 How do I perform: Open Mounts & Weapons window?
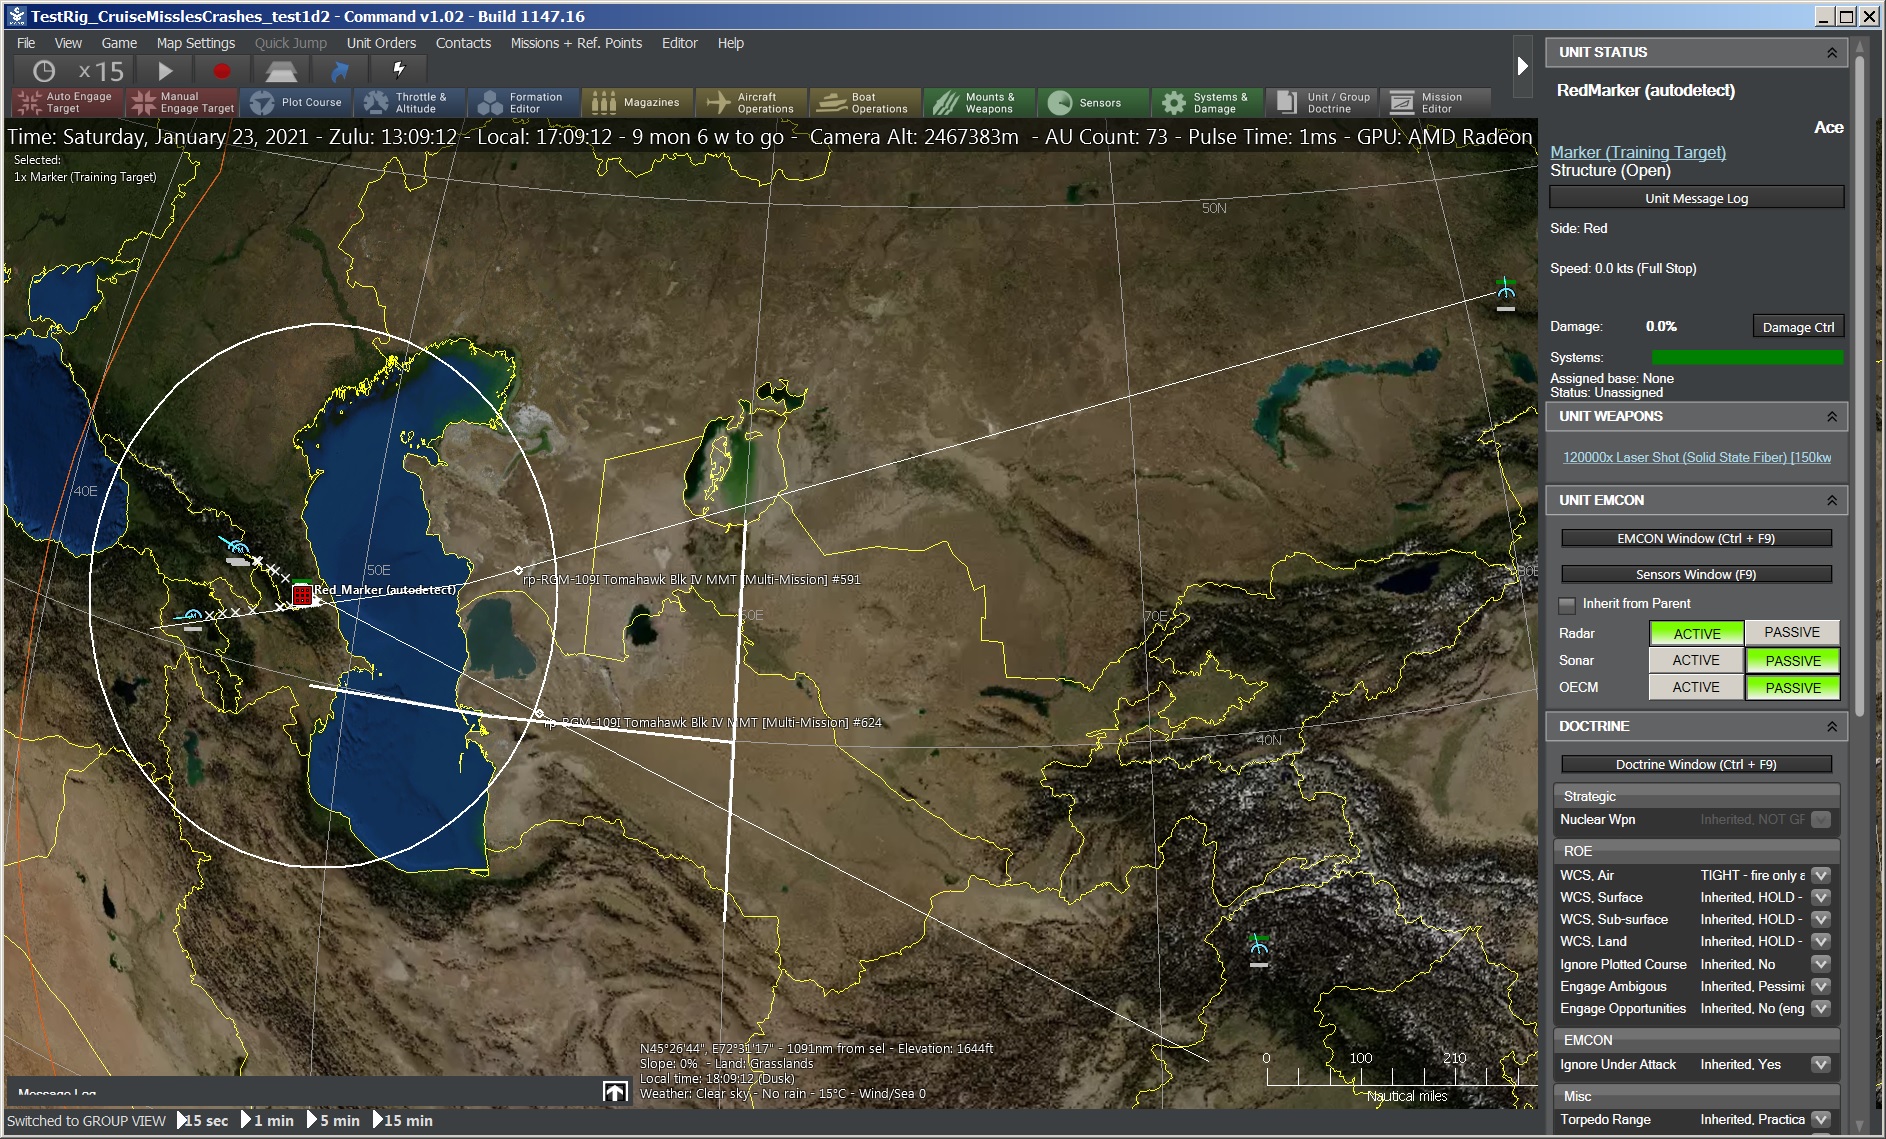pos(980,102)
